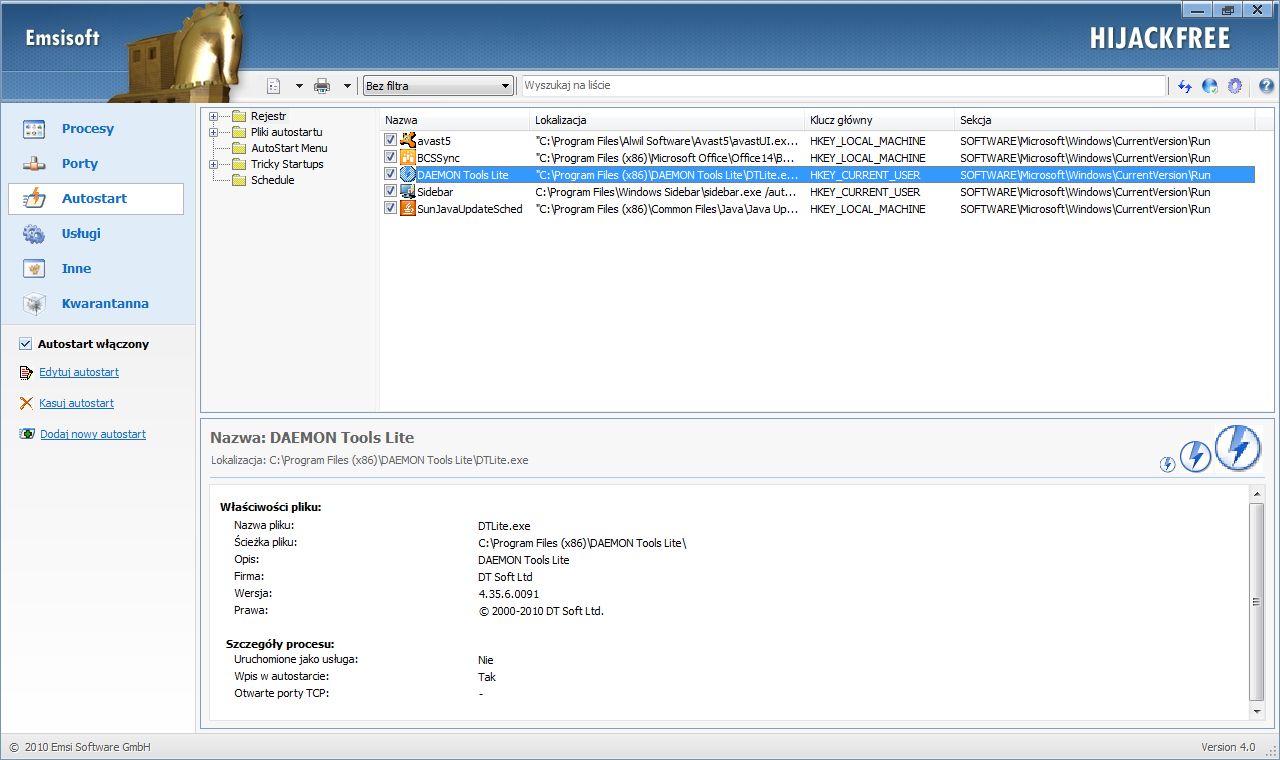The image size is (1280, 760).
Task: Expand the Tricky Startups tree node
Action: tap(213, 164)
